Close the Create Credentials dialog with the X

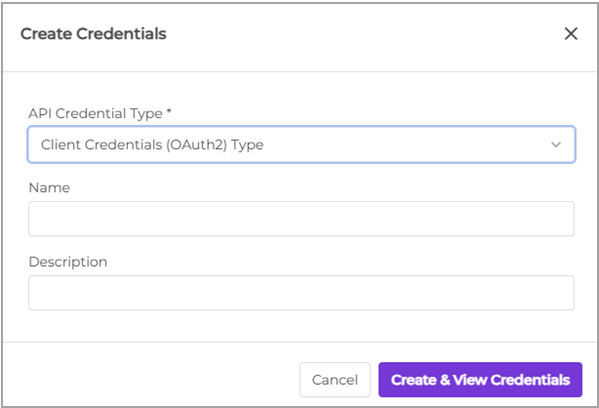571,34
